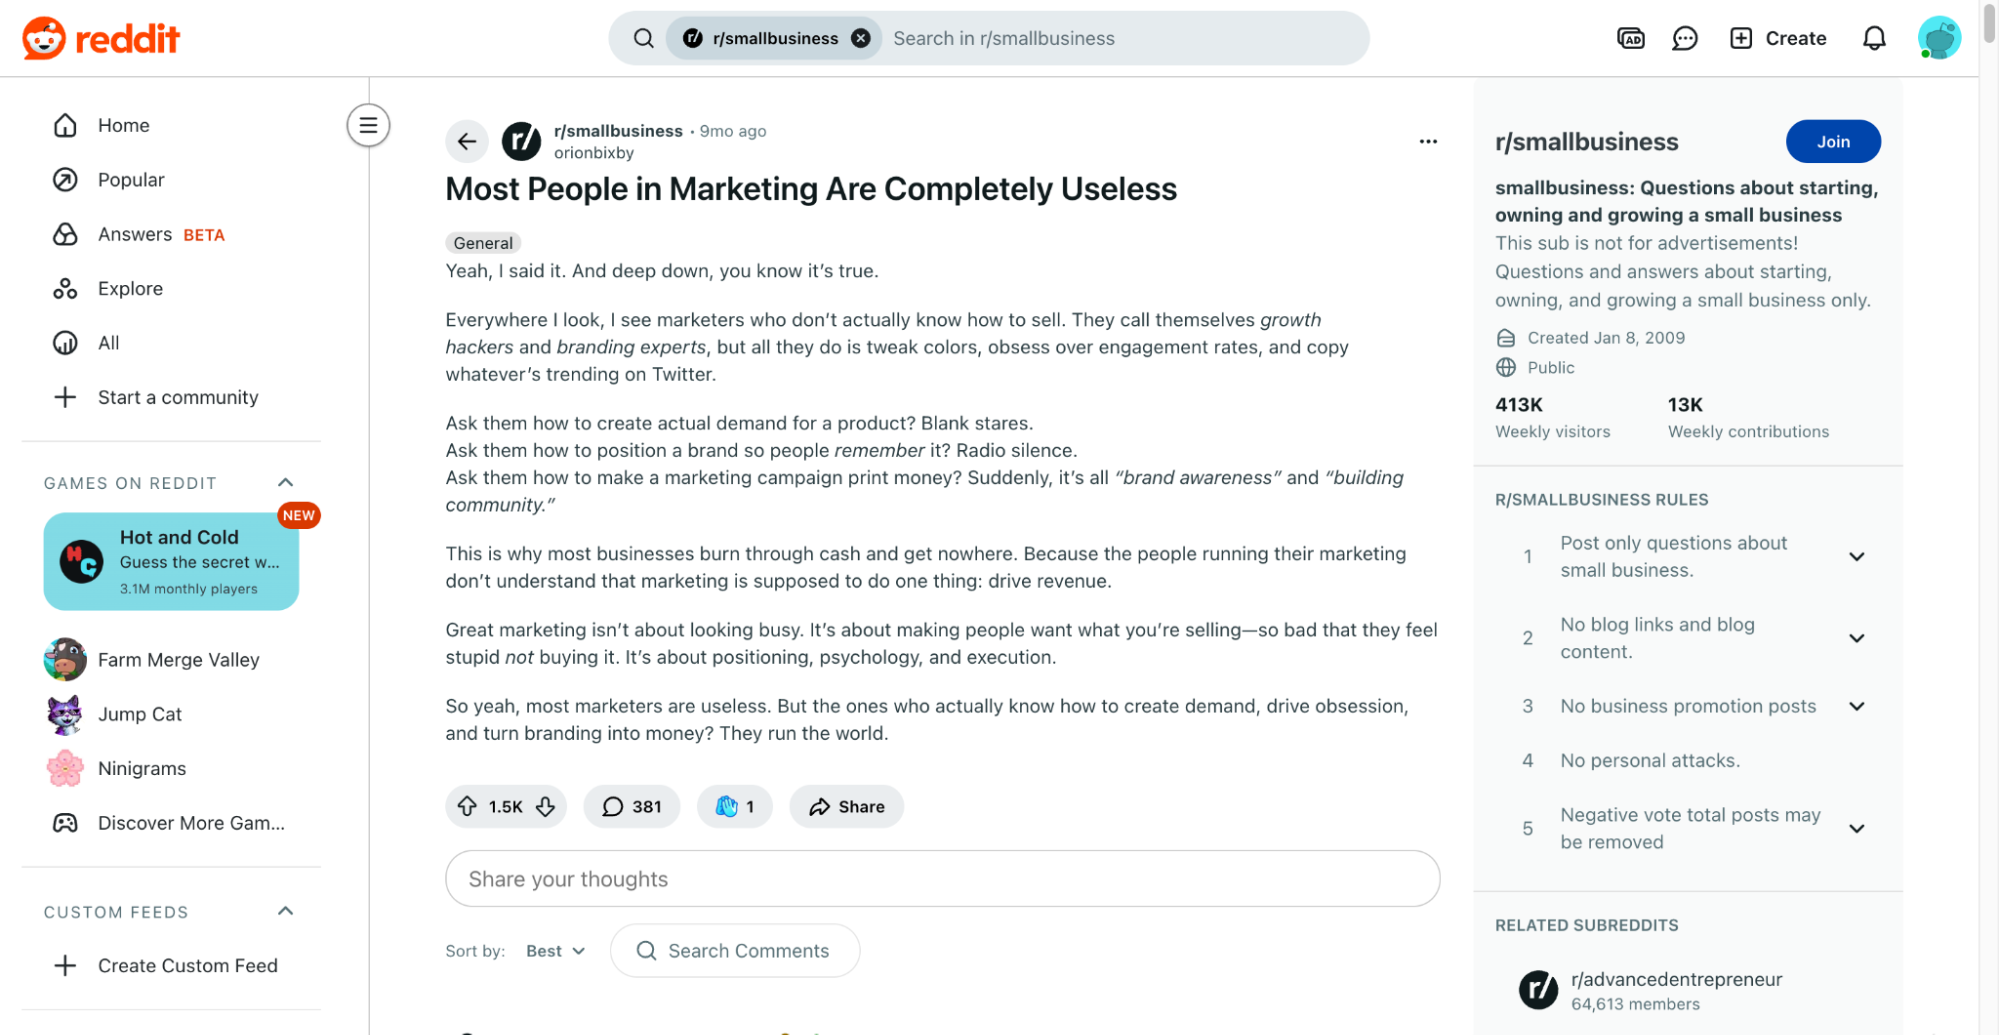The width and height of the screenshot is (1999, 1035).
Task: Visit r/advancedentrepreneur in related subreddits
Action: tap(1676, 980)
